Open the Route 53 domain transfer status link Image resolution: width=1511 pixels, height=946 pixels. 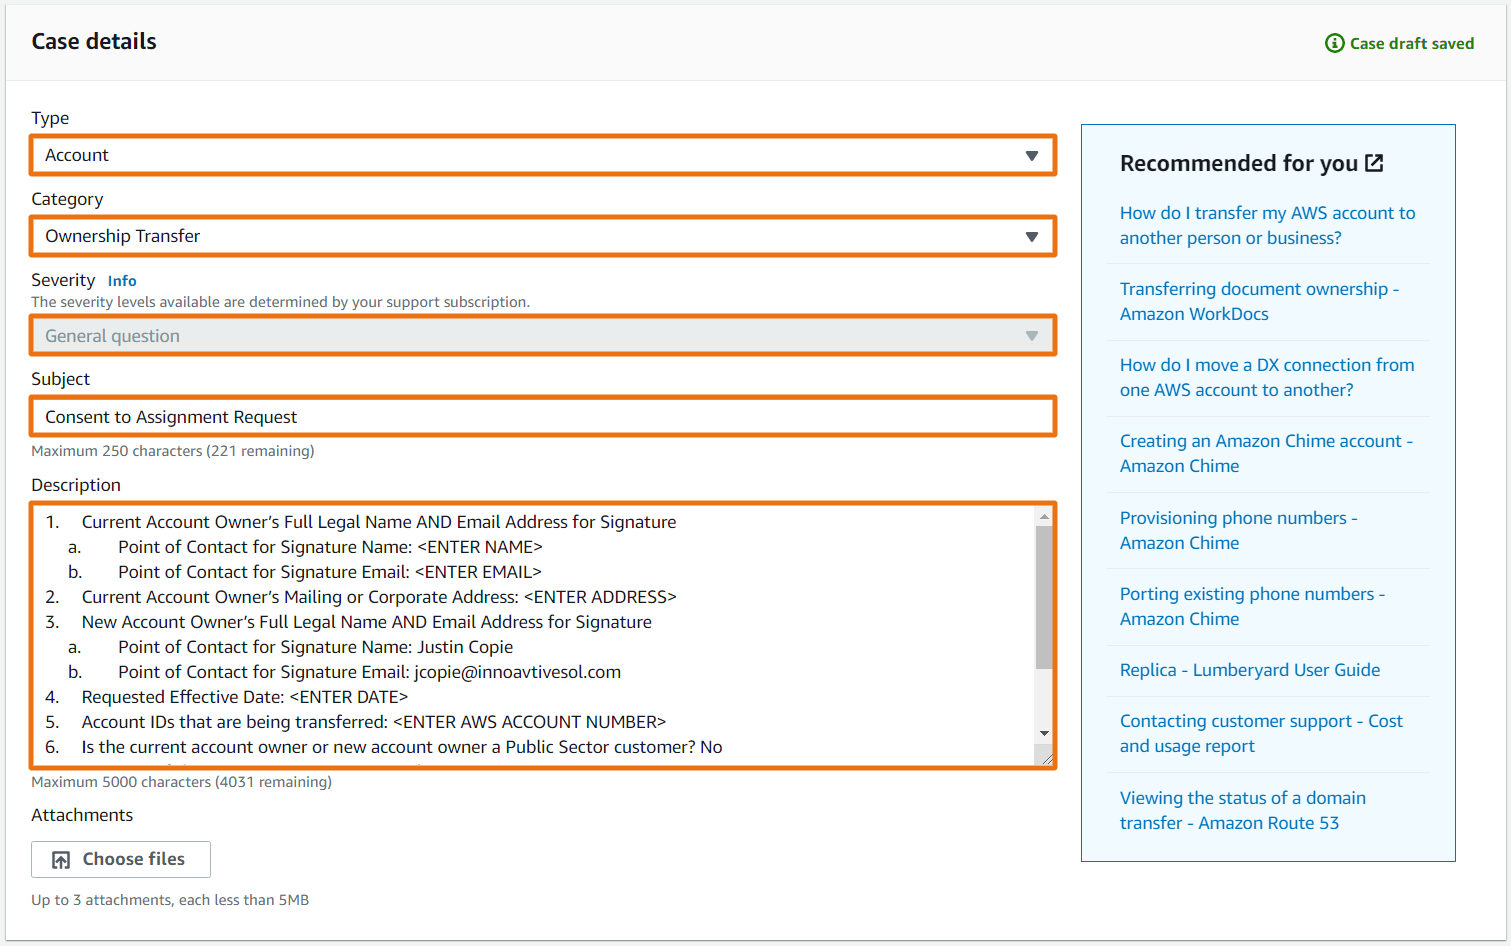coord(1242,810)
